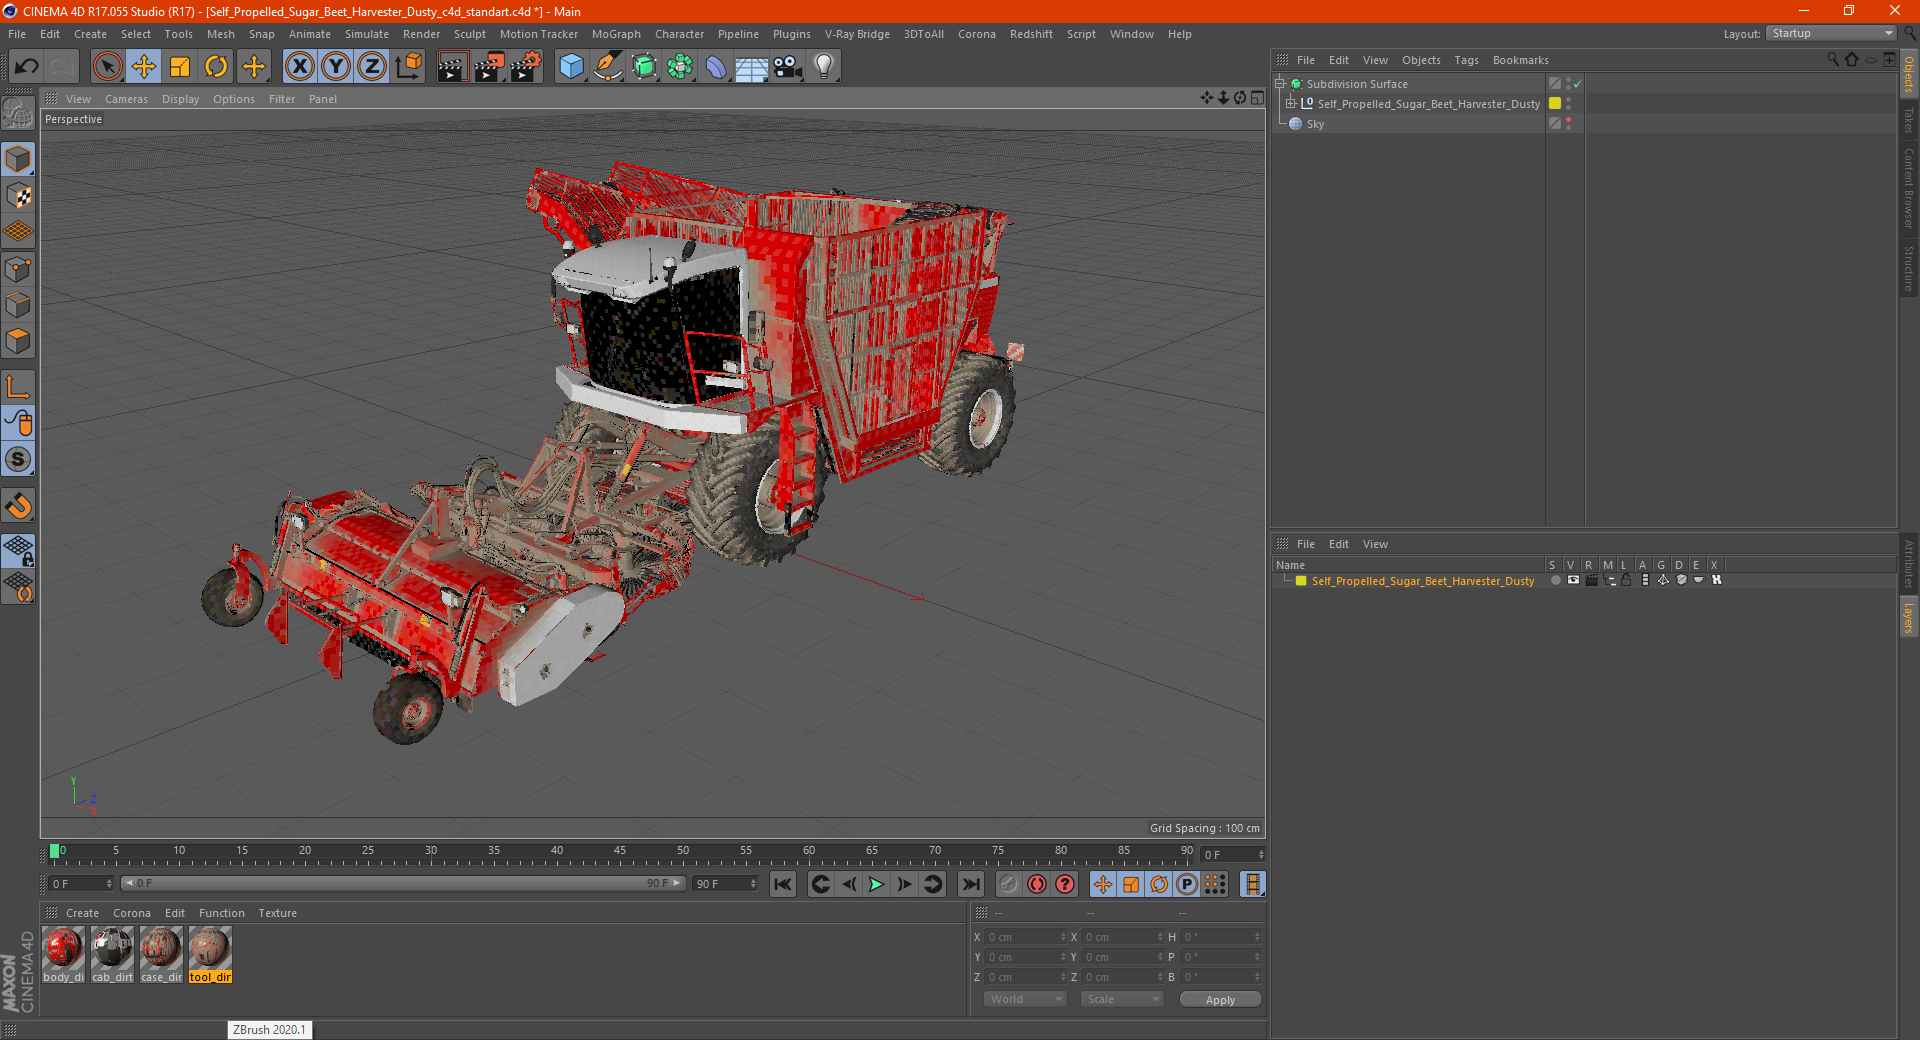Open the Structure side tab
Screen dimensions: 1920x1040
tap(1909, 268)
